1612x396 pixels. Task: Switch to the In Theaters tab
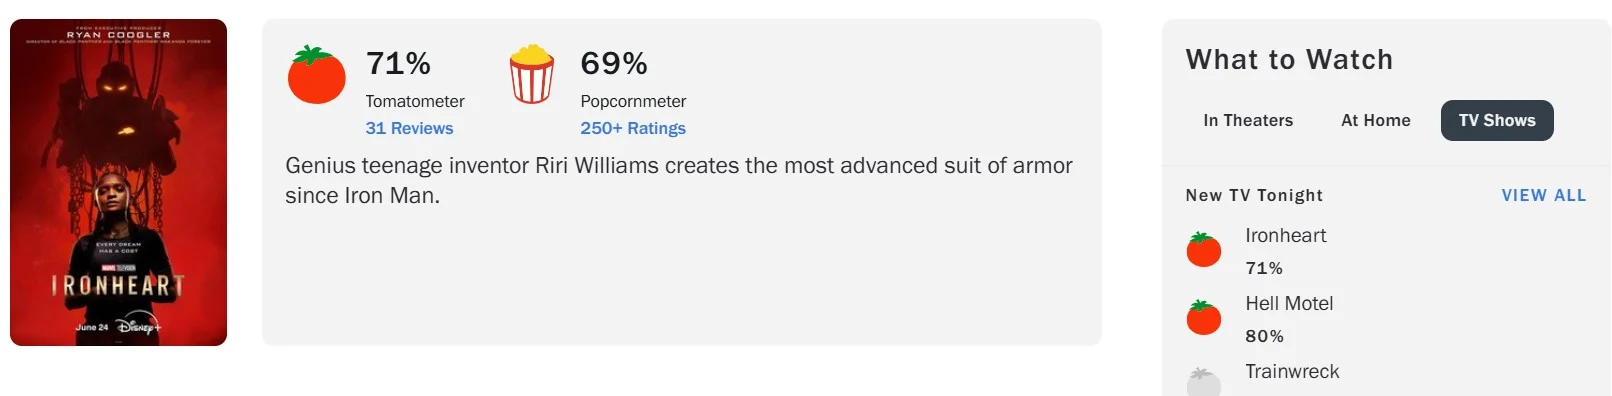(1248, 120)
